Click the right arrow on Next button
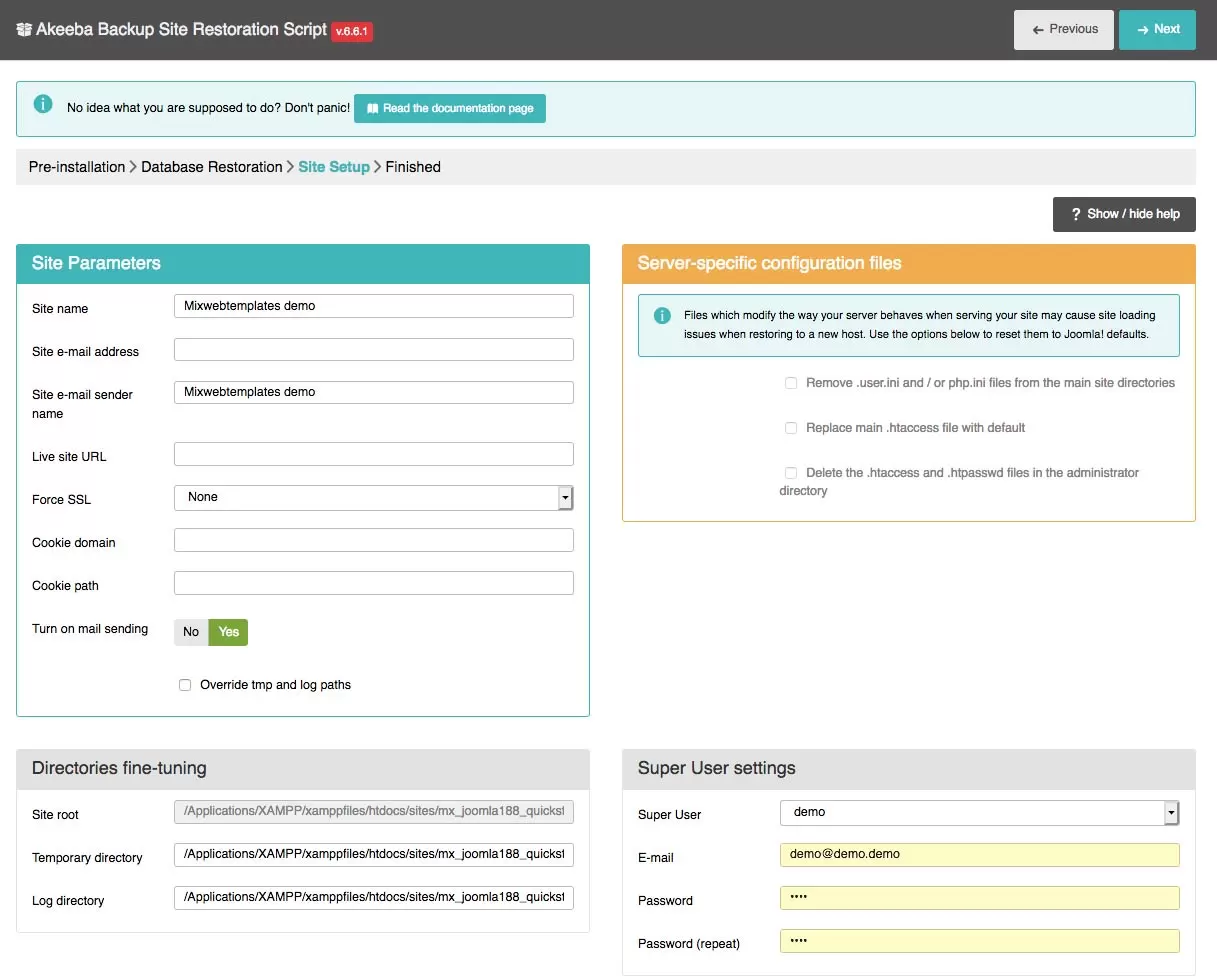This screenshot has height=980, width=1217. (1143, 29)
